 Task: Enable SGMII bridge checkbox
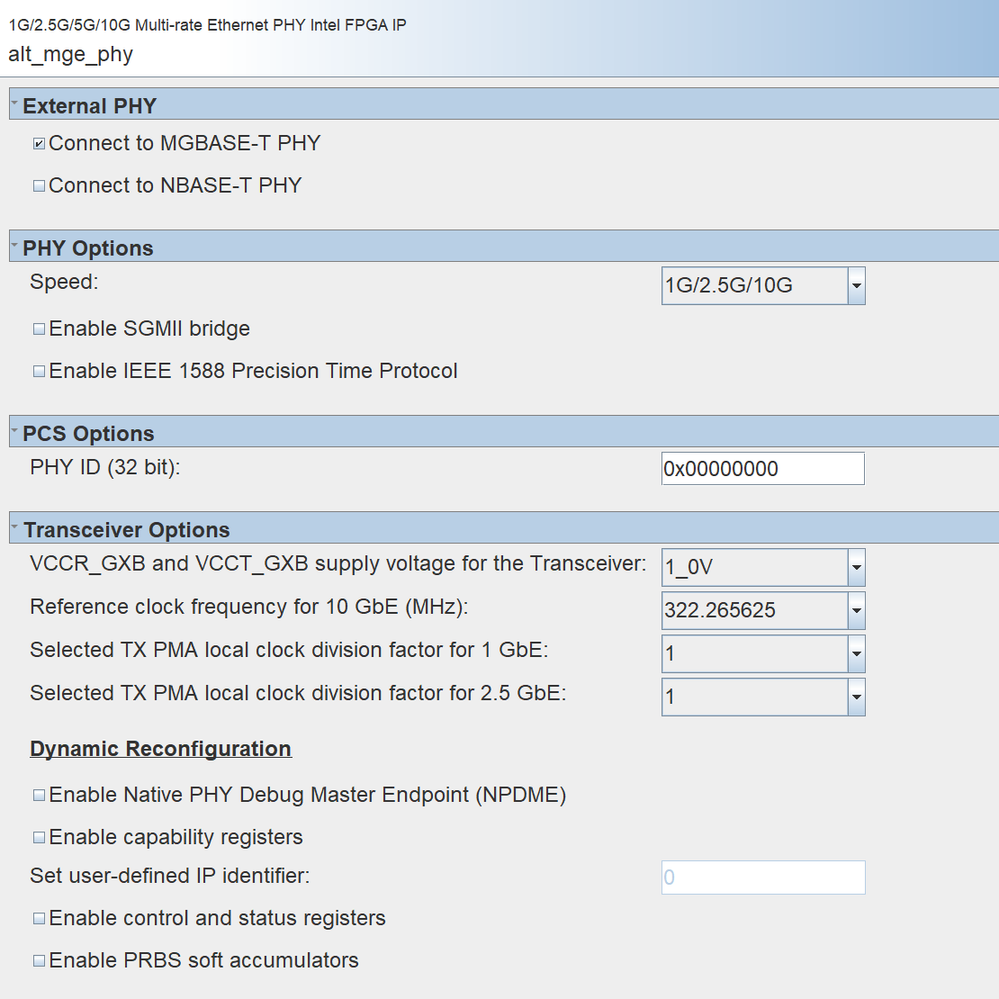(x=39, y=329)
